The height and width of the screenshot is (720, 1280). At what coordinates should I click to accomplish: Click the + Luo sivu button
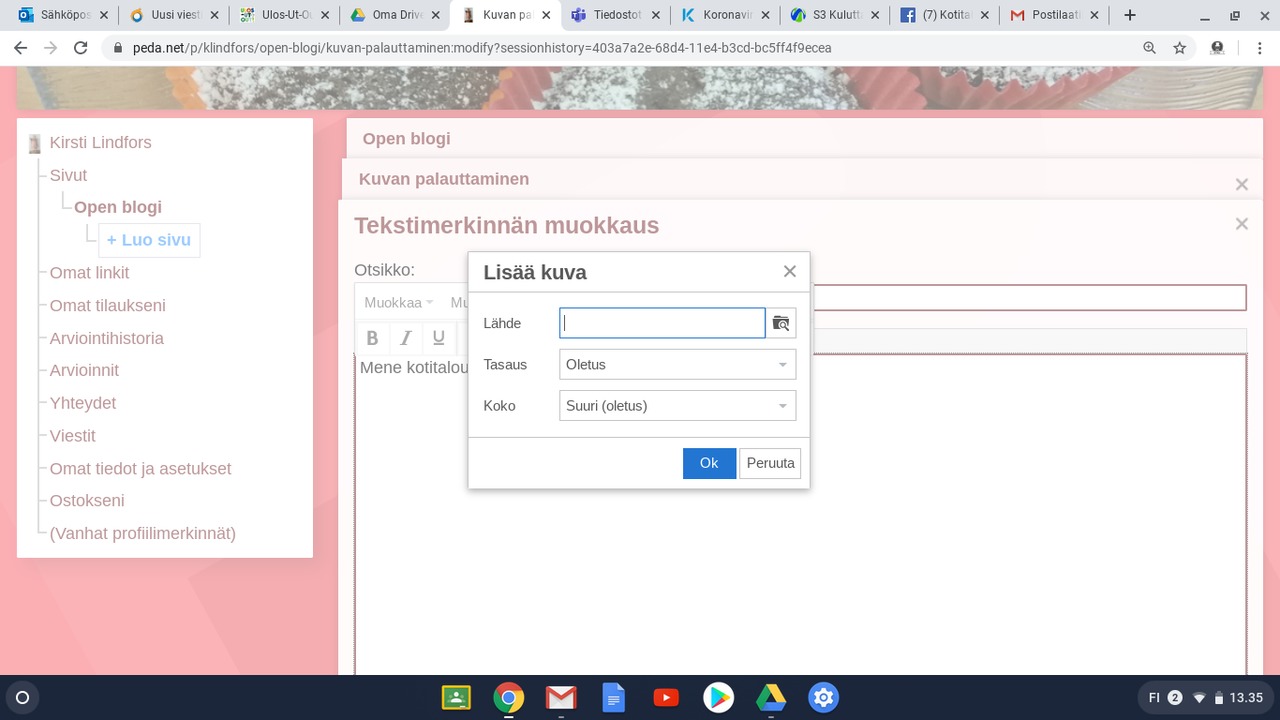click(149, 240)
